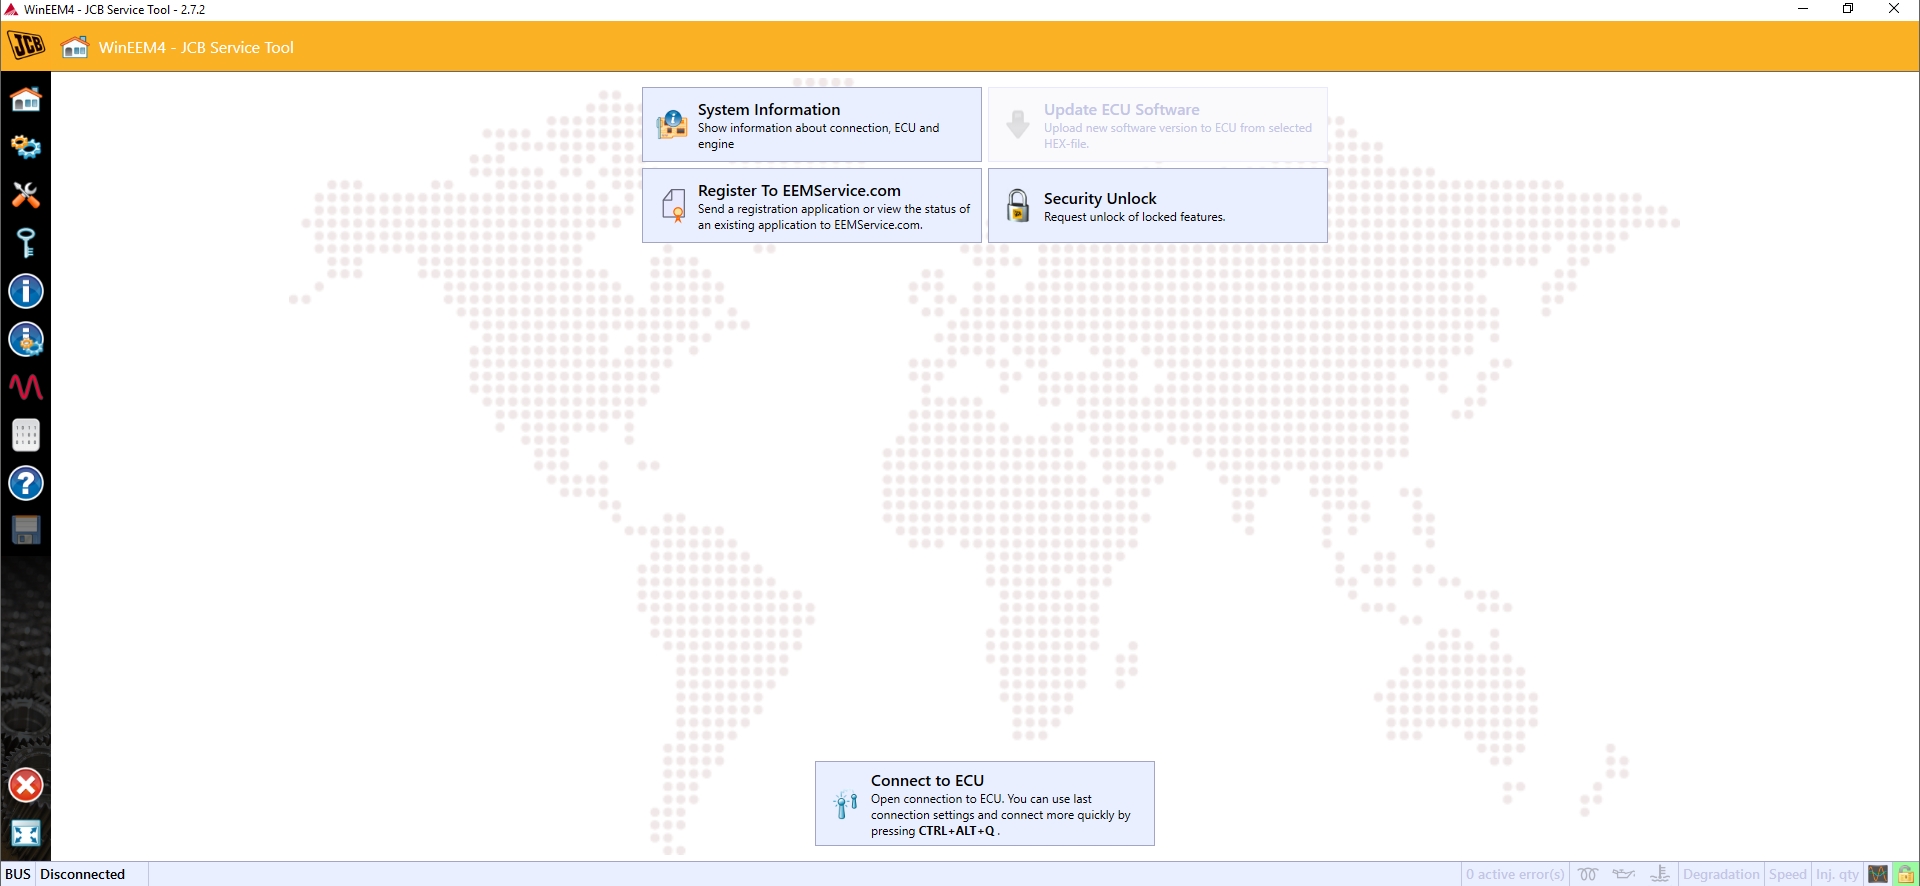Open the red waveform sidebar icon

(26, 387)
